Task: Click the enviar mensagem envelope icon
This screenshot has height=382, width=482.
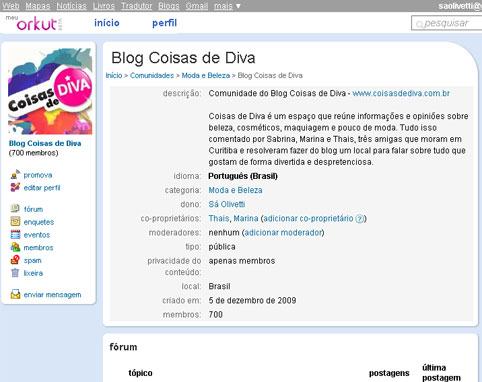Action: coord(15,294)
